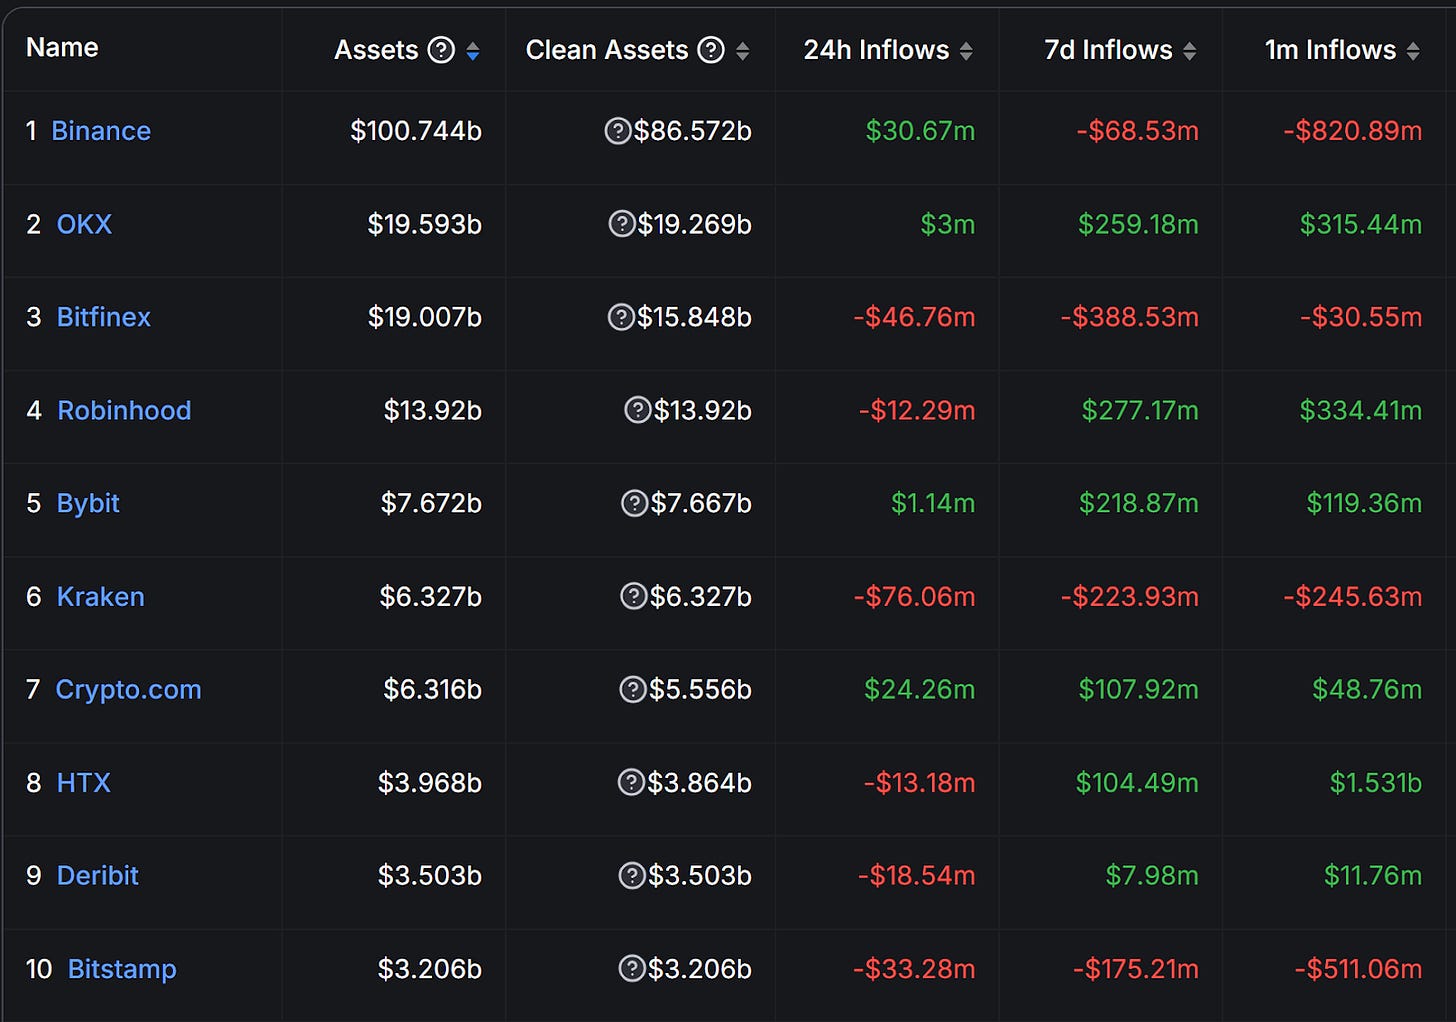Open the Deribit exchange link
This screenshot has height=1022, width=1456.
click(x=98, y=875)
